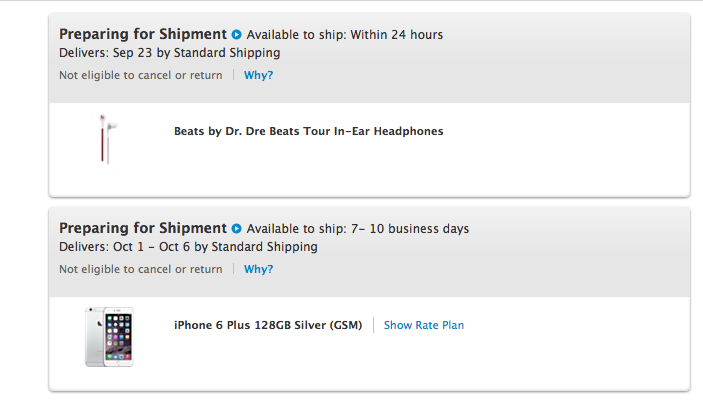703x409 pixels.
Task: Click Preparing for Shipment heading above Sep 23 delivery
Action: pos(143,34)
